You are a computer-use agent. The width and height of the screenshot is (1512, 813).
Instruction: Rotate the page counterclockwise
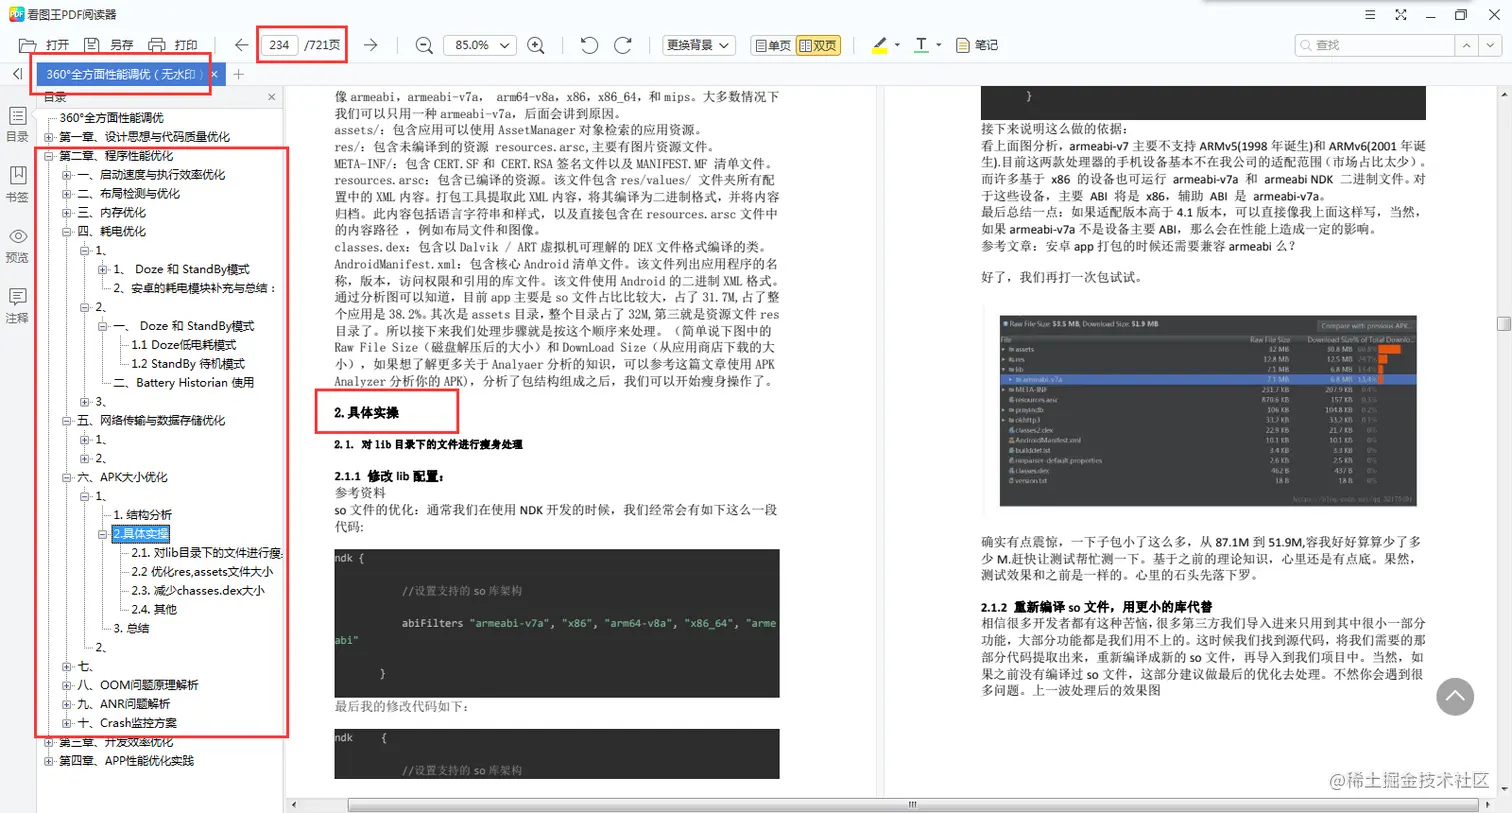589,45
